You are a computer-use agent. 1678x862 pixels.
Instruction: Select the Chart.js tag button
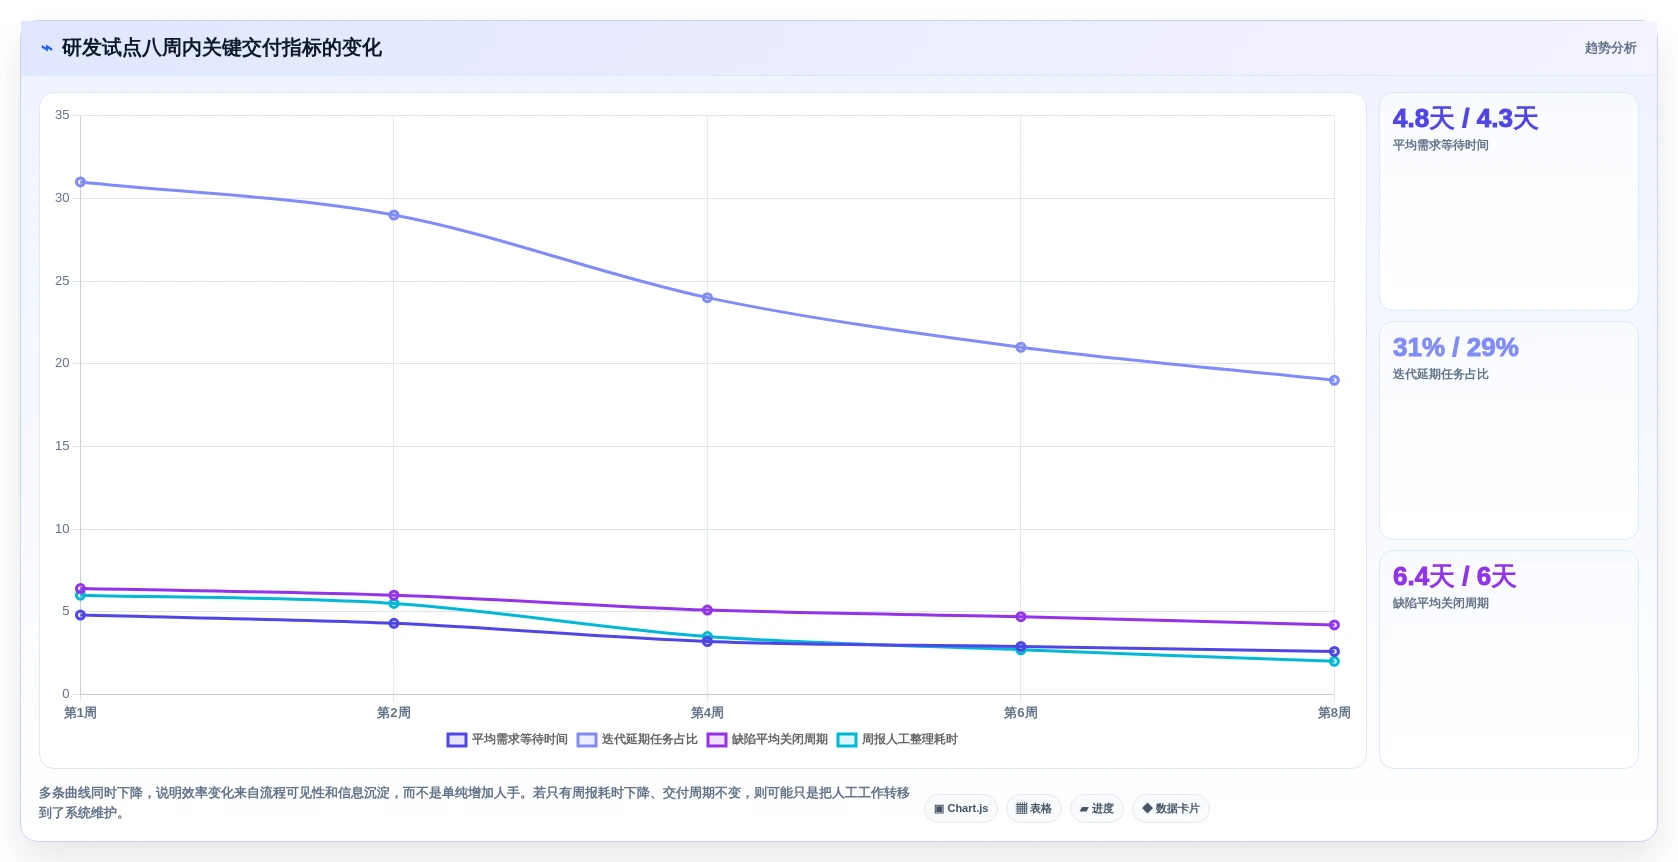click(x=961, y=808)
